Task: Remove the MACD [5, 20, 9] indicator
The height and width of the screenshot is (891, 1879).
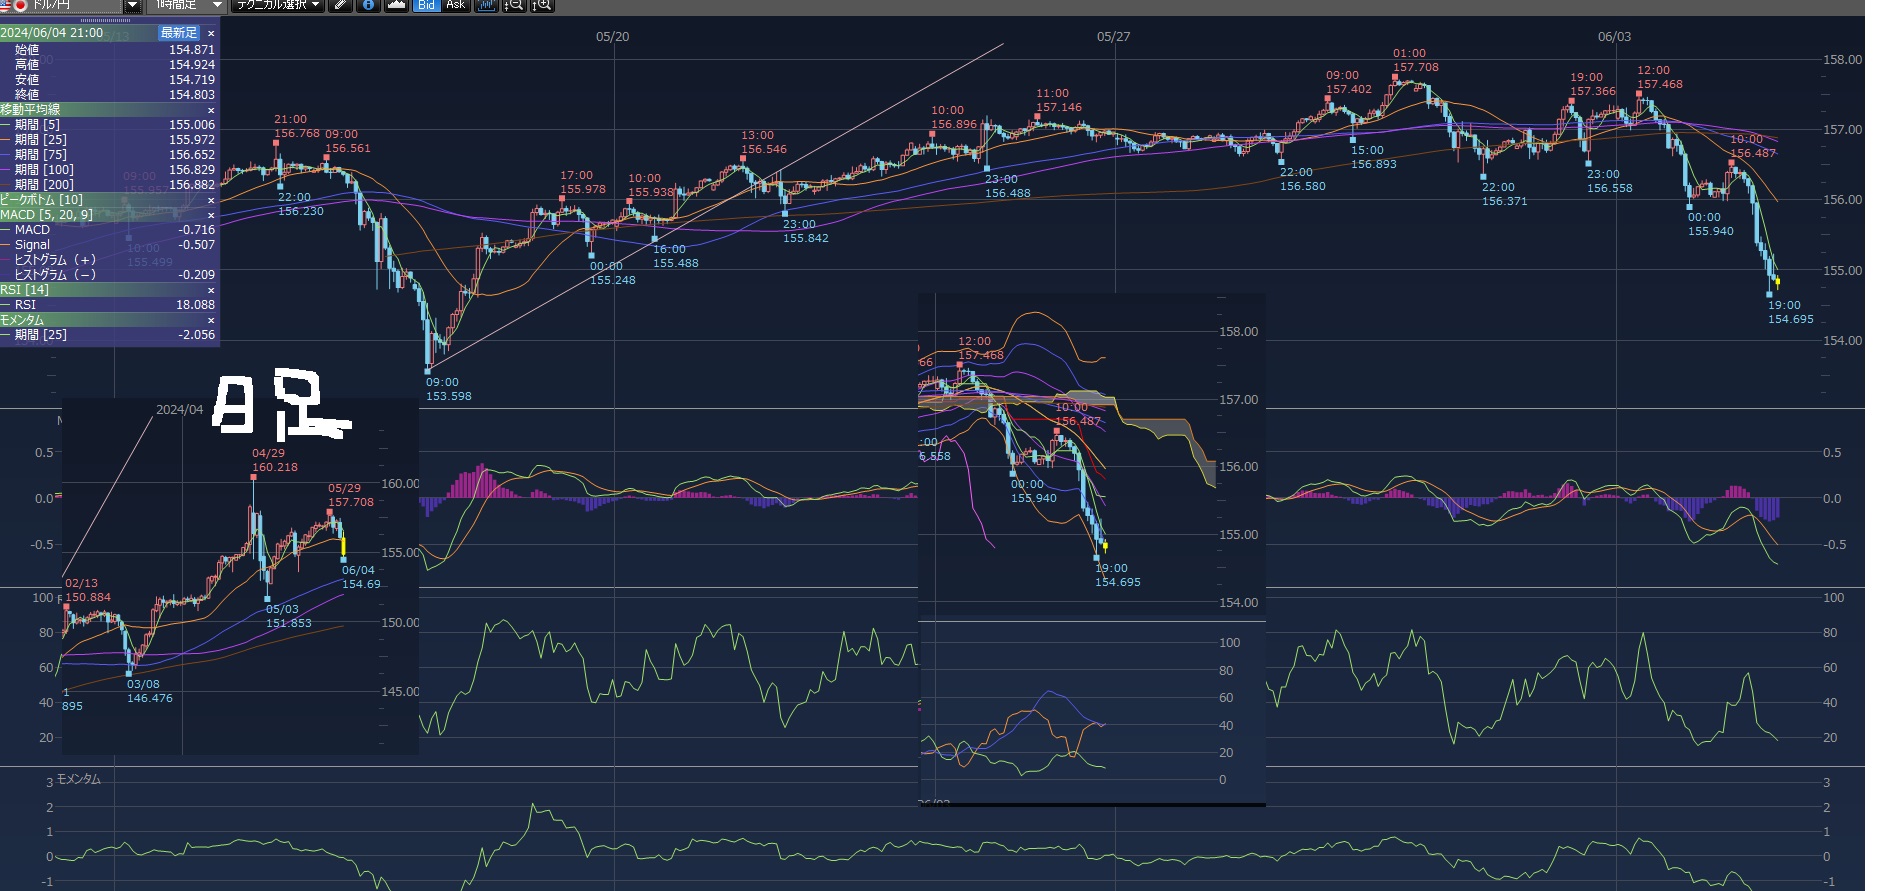Action: 211,215
